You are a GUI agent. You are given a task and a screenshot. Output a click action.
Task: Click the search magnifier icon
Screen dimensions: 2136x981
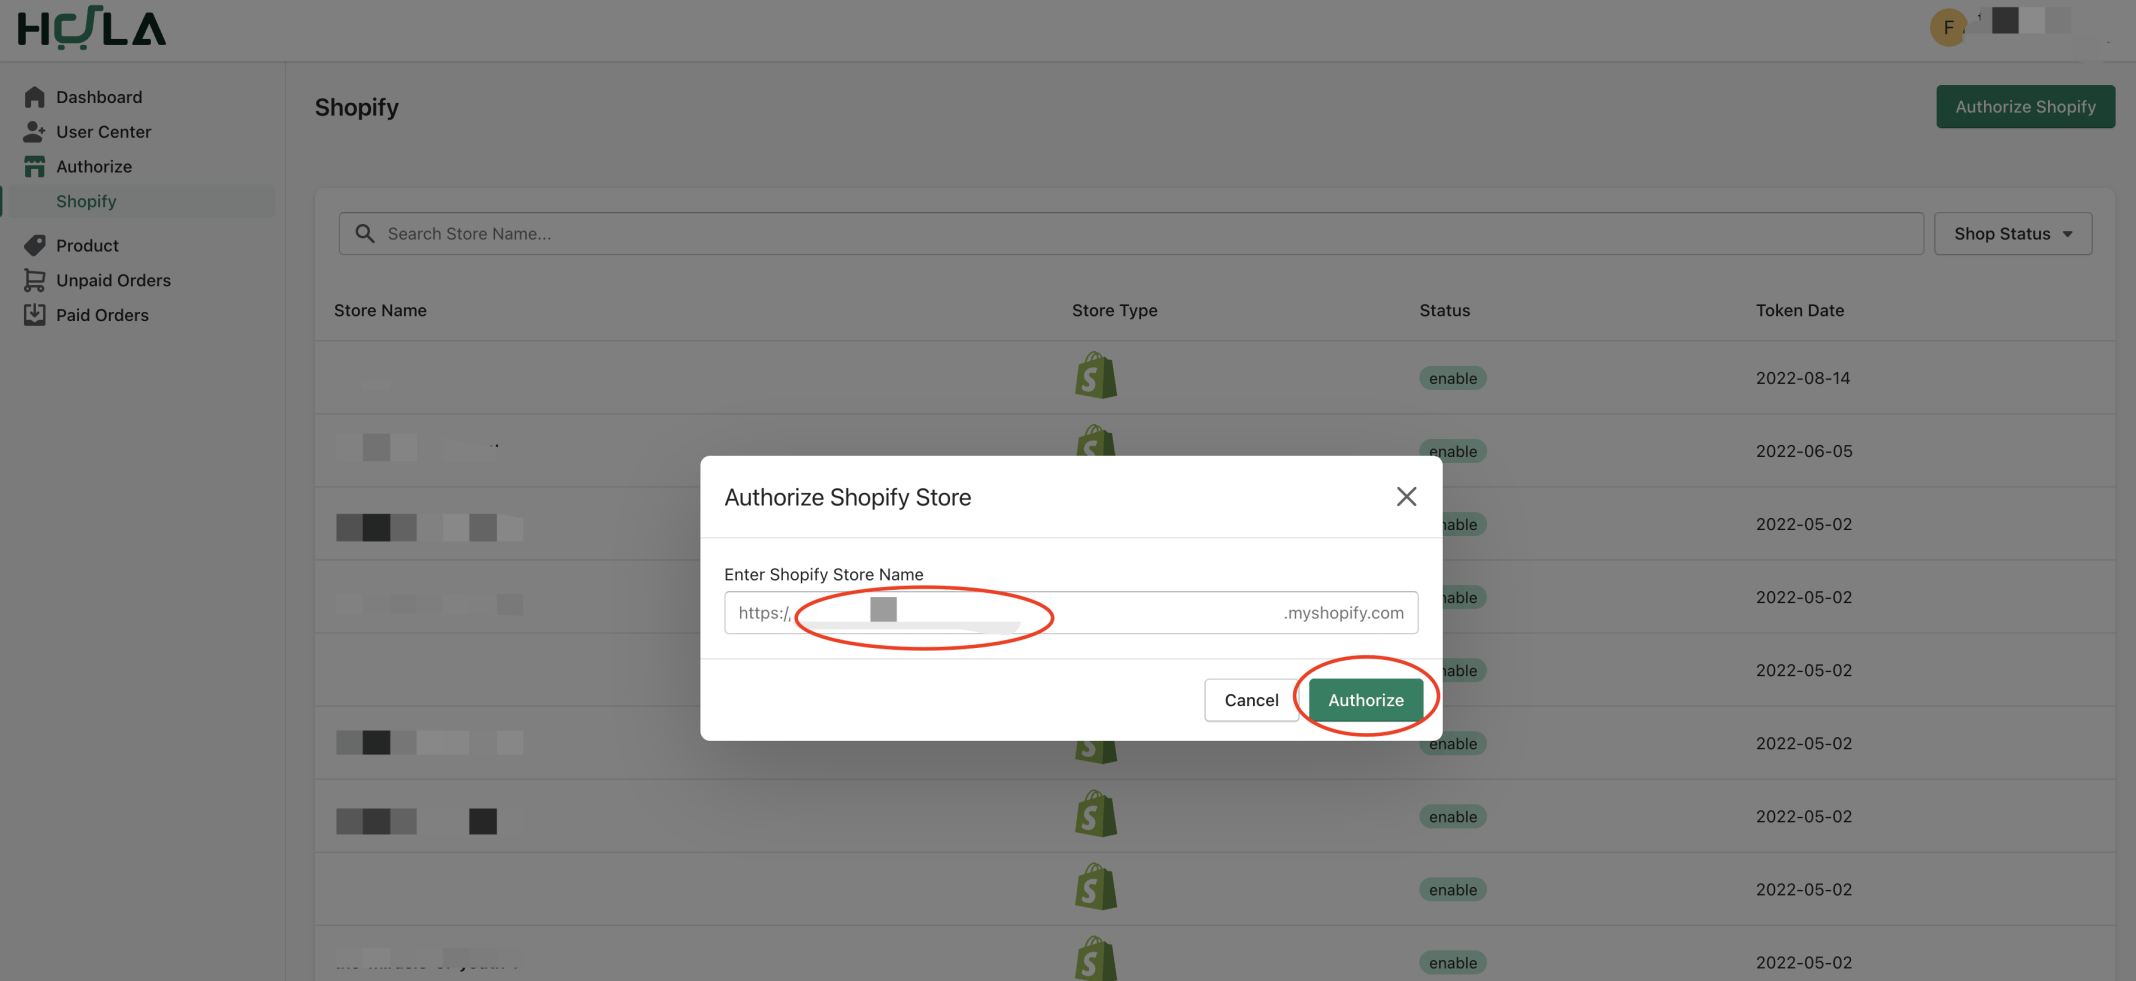pyautogui.click(x=365, y=234)
